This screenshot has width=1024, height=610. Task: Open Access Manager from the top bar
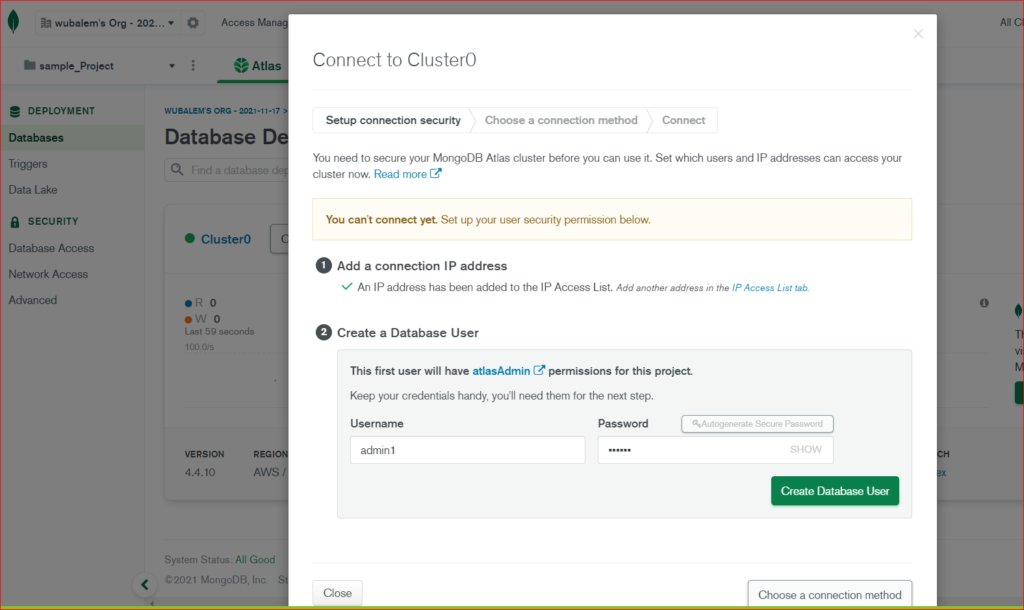click(x=253, y=22)
